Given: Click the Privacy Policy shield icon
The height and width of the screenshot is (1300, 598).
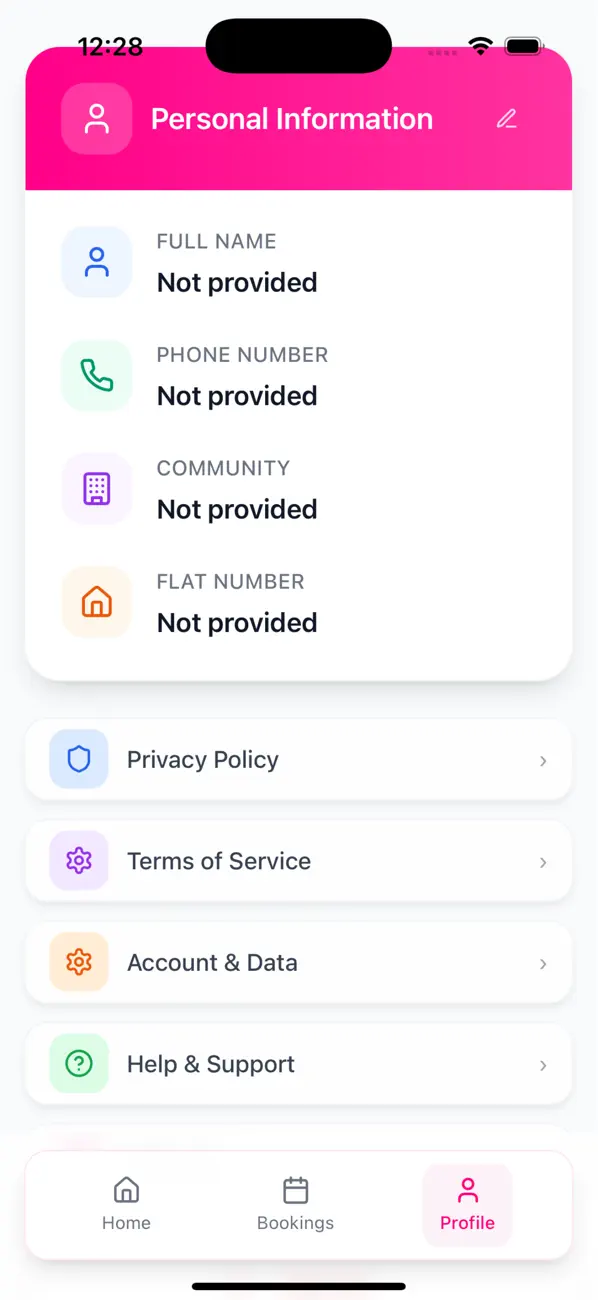Looking at the screenshot, I should tap(77, 760).
